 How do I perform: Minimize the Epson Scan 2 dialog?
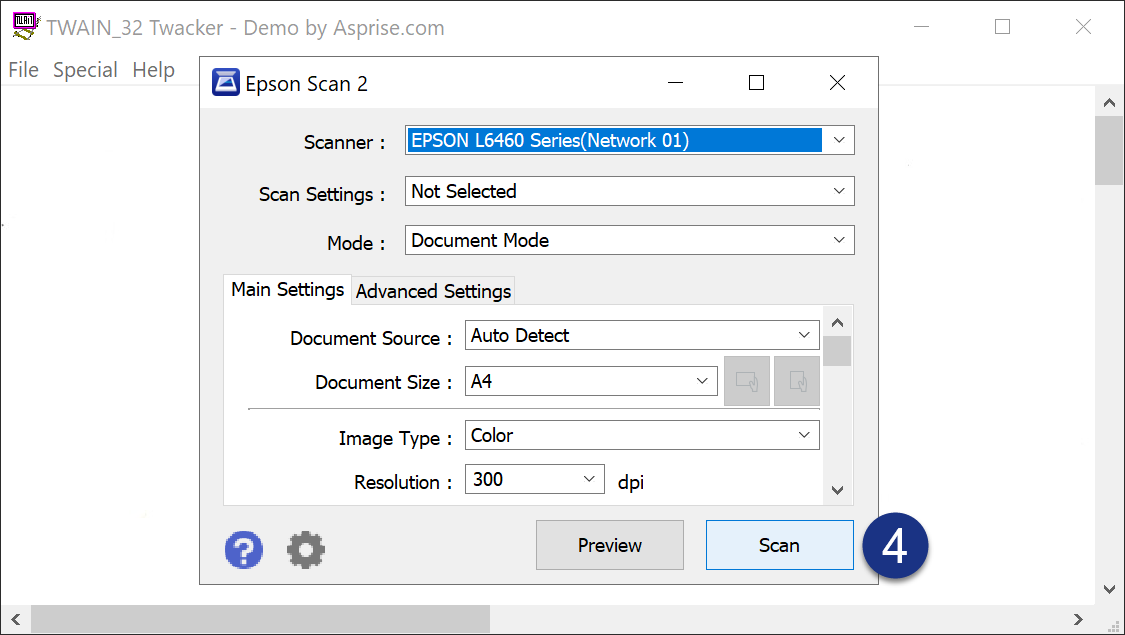675,83
